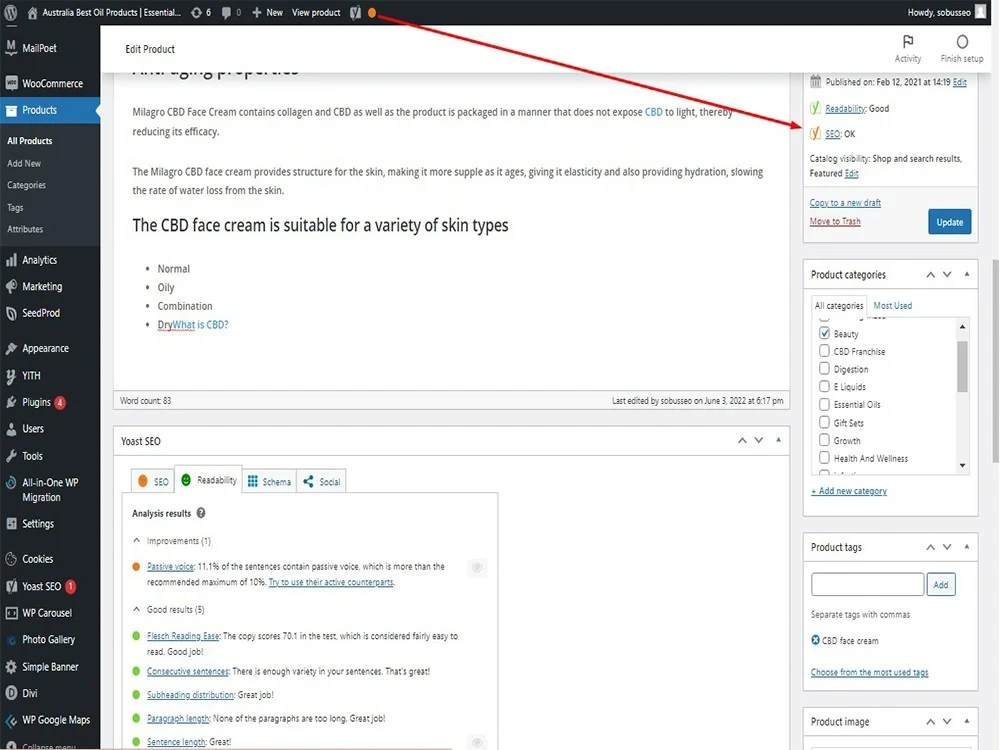Click the Add tag button
Image resolution: width=1000 pixels, height=750 pixels.
[941, 584]
